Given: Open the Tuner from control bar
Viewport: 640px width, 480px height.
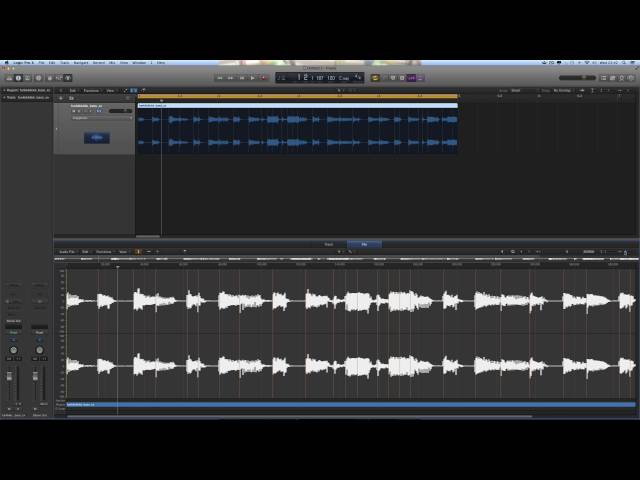Looking at the screenshot, I should point(393,78).
